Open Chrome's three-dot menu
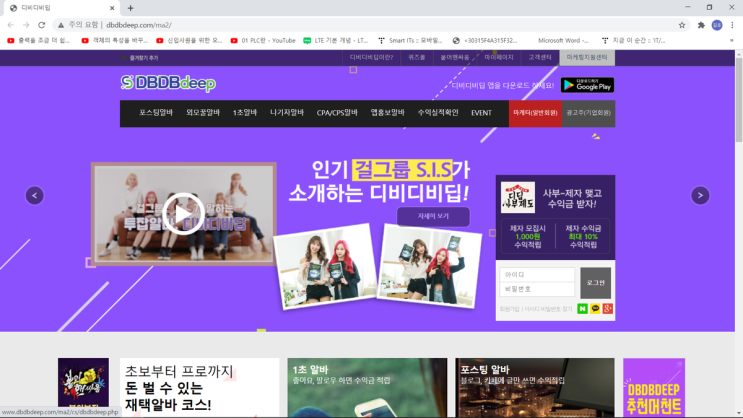 pyautogui.click(x=732, y=25)
